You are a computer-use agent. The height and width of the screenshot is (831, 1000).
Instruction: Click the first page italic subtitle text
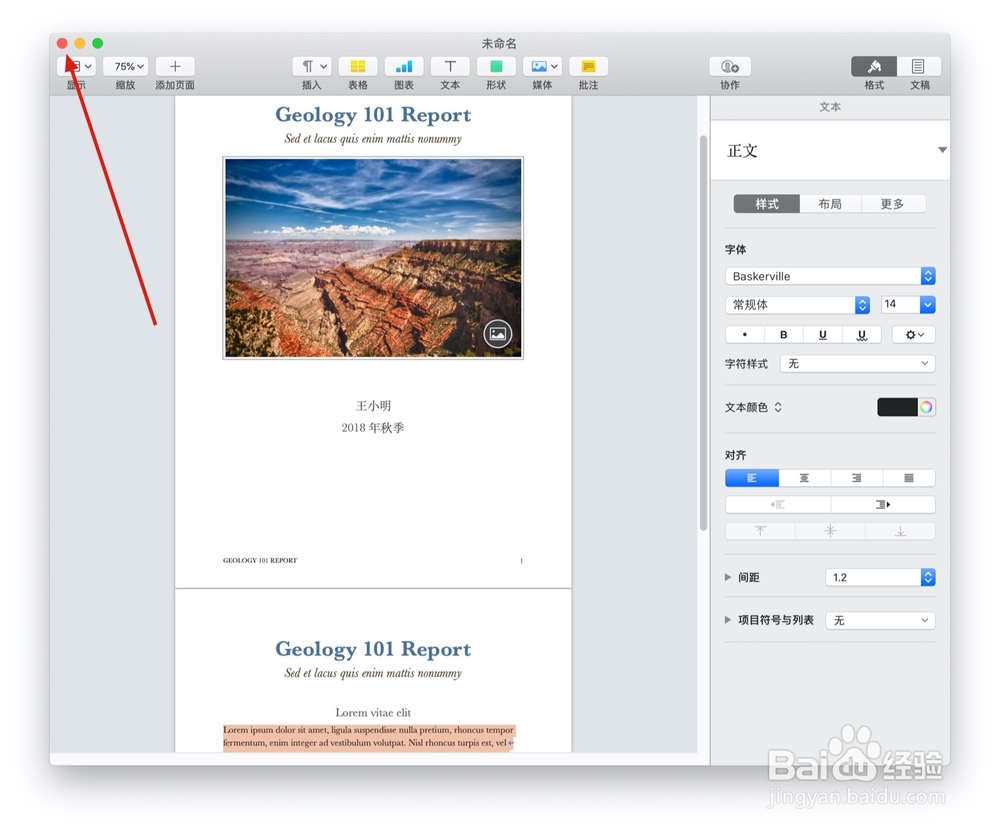coord(373,139)
